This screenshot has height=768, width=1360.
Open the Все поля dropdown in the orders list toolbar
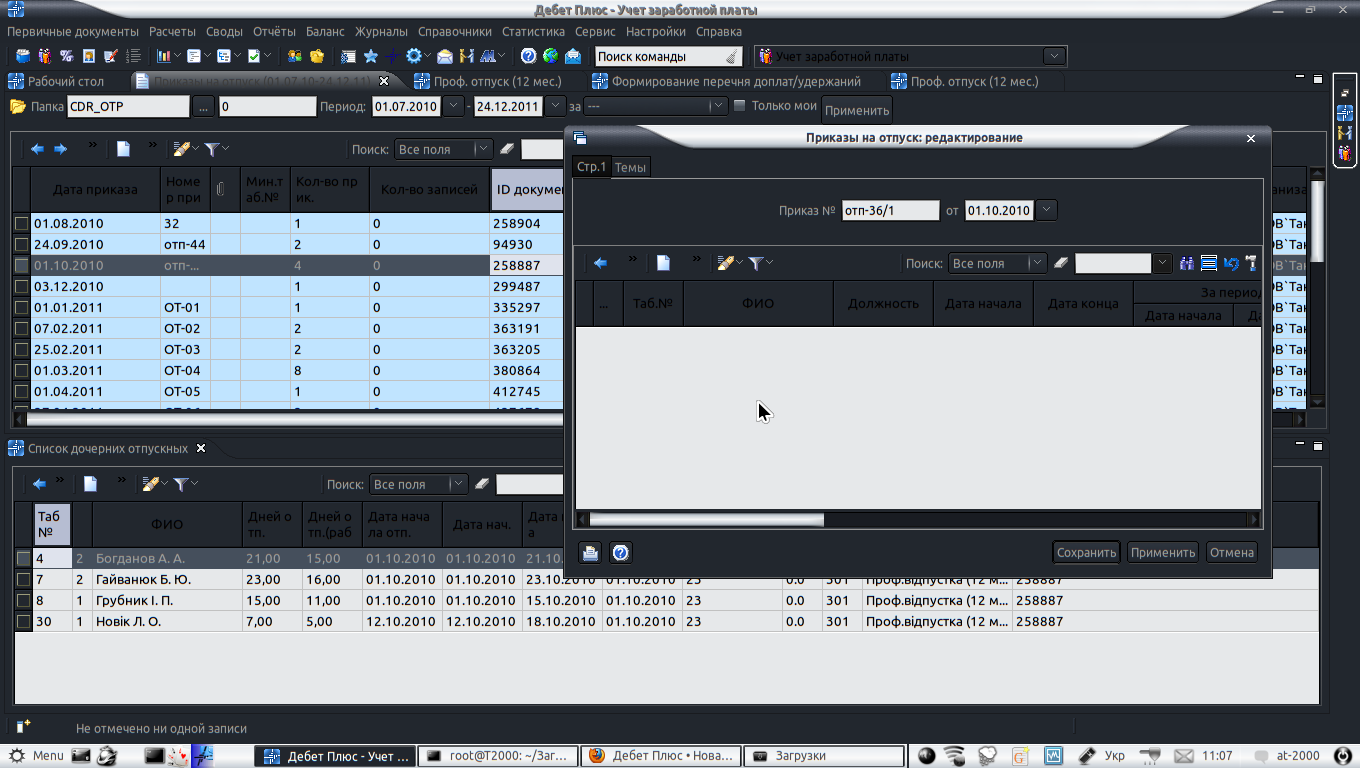click(482, 149)
